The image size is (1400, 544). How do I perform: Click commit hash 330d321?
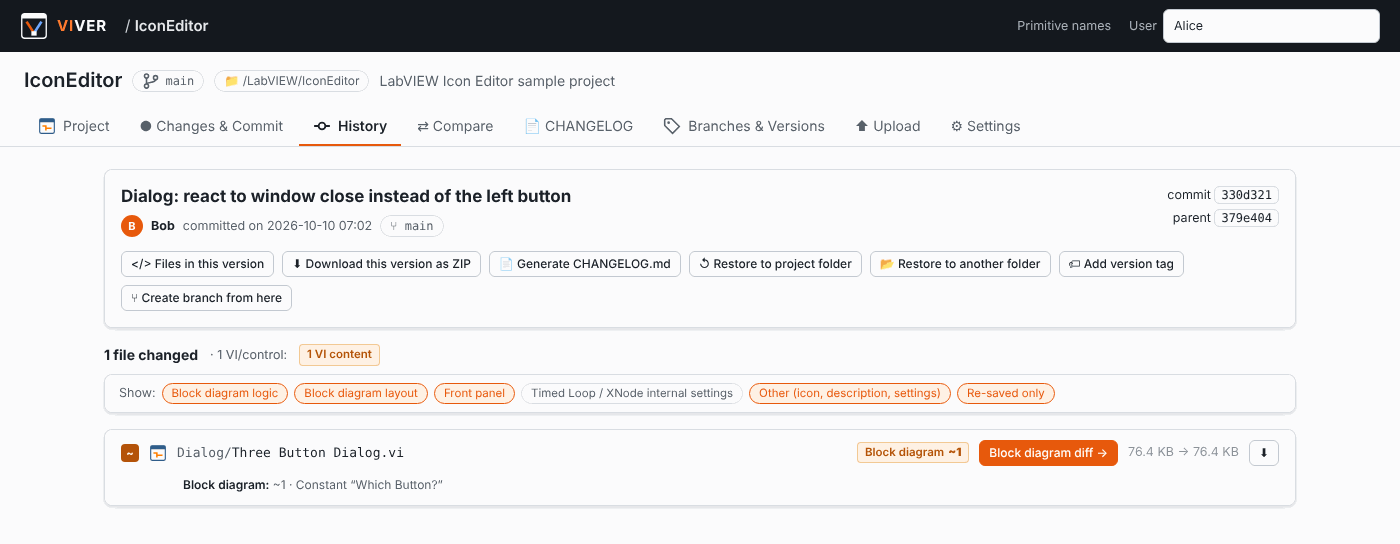tap(1246, 195)
